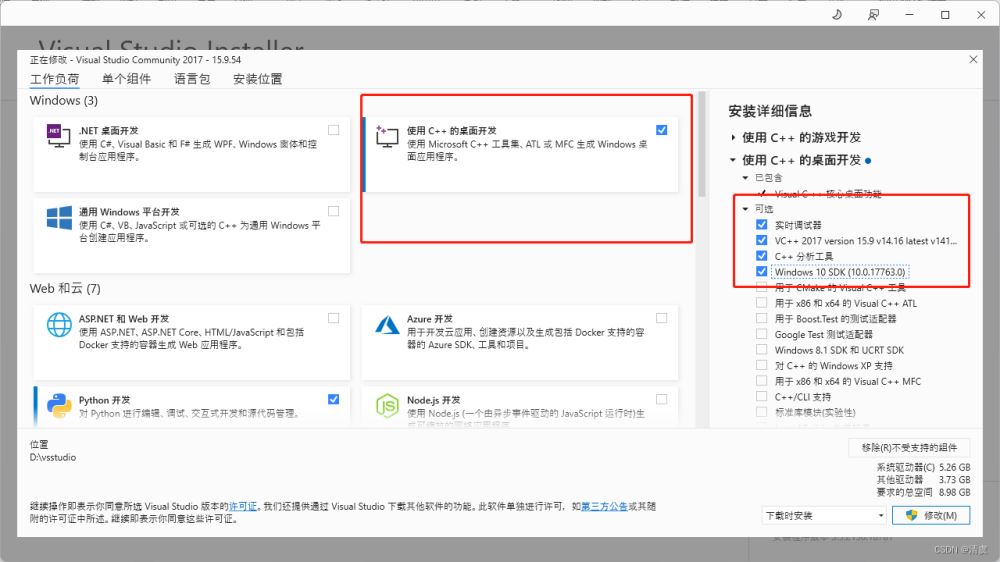
Task: Click the Python development logo icon
Action: (x=59, y=406)
